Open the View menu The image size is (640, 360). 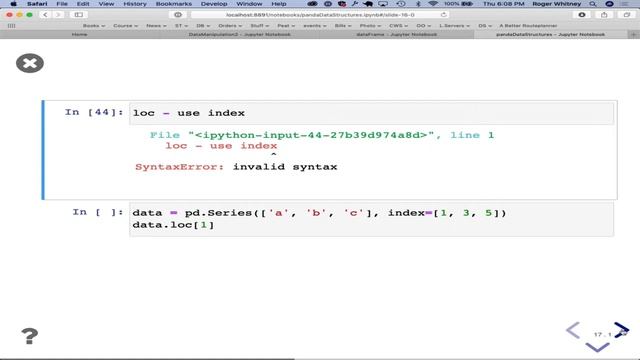(x=106, y=4)
